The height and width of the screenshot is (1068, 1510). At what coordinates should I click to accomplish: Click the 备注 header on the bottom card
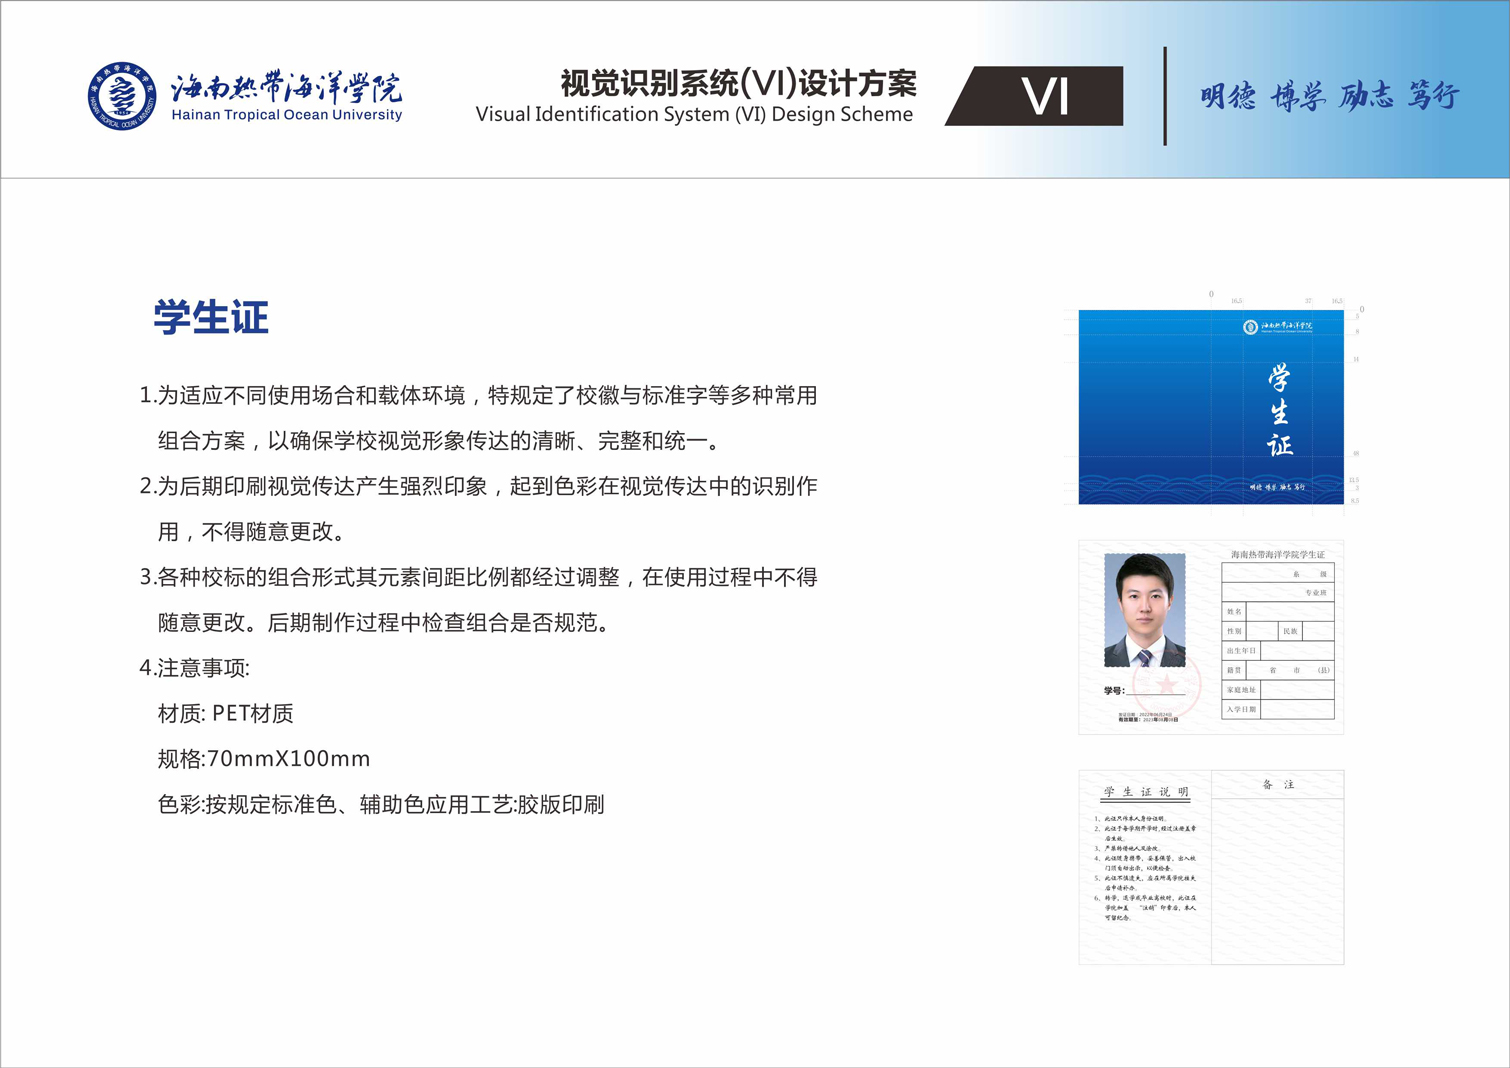tap(1278, 785)
